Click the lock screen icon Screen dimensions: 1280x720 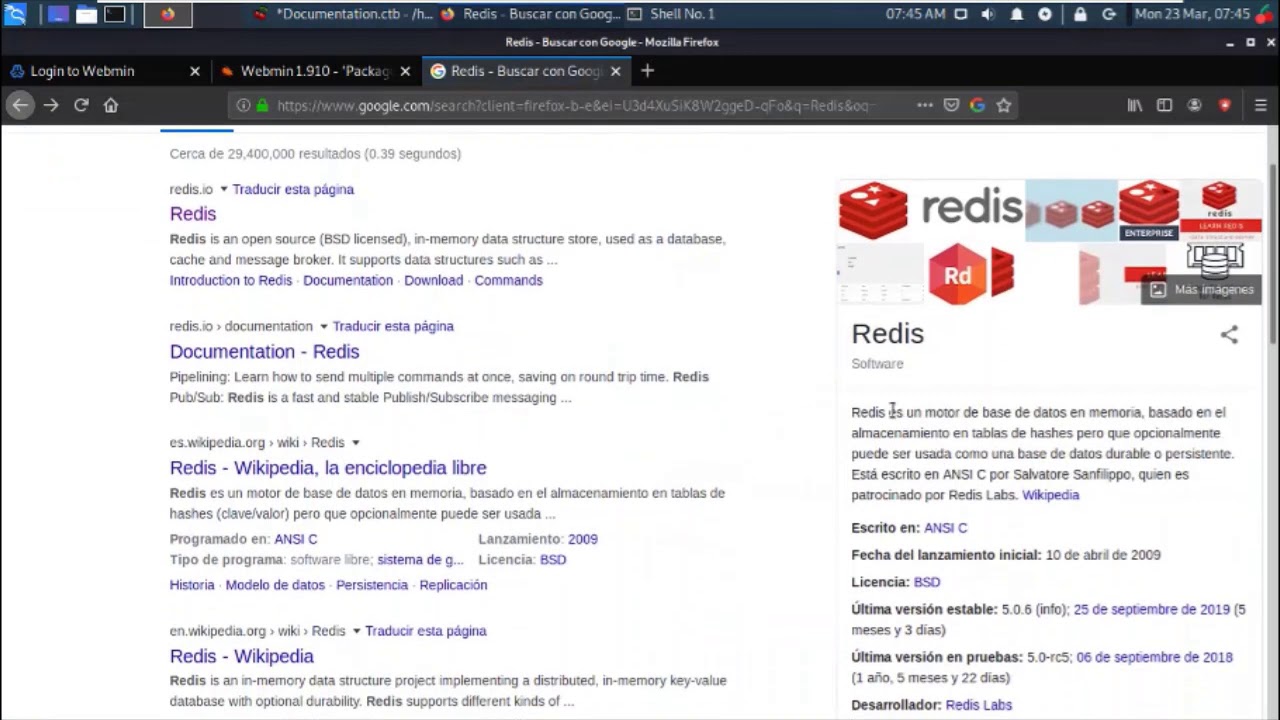point(1080,14)
